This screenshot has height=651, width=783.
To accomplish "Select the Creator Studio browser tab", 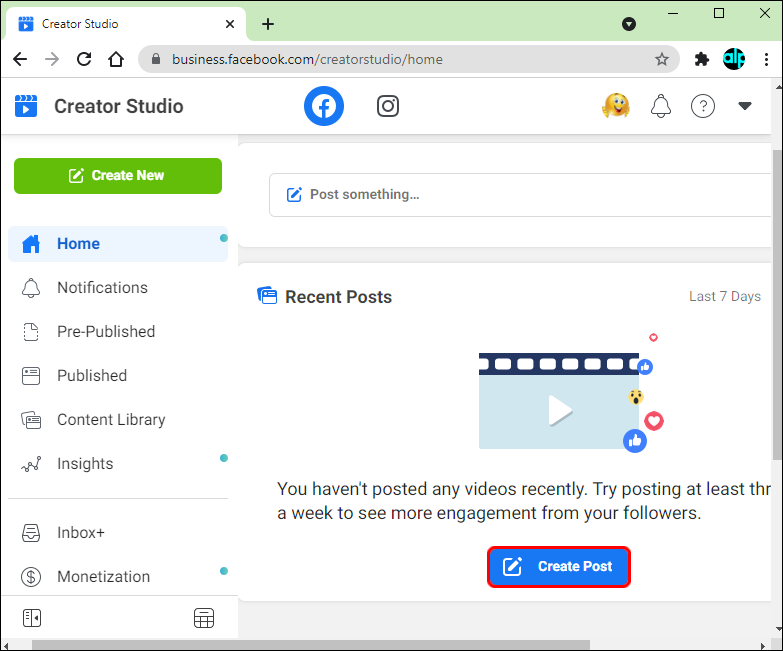I will pos(126,24).
